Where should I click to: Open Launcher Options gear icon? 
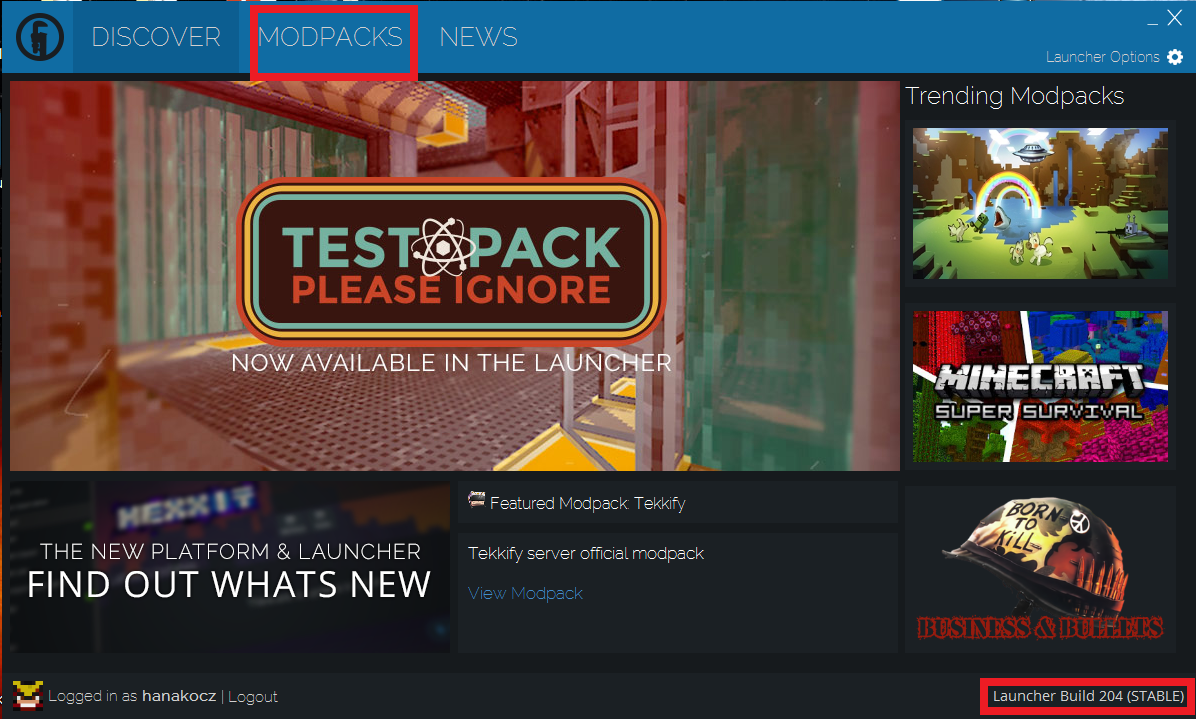[1175, 57]
